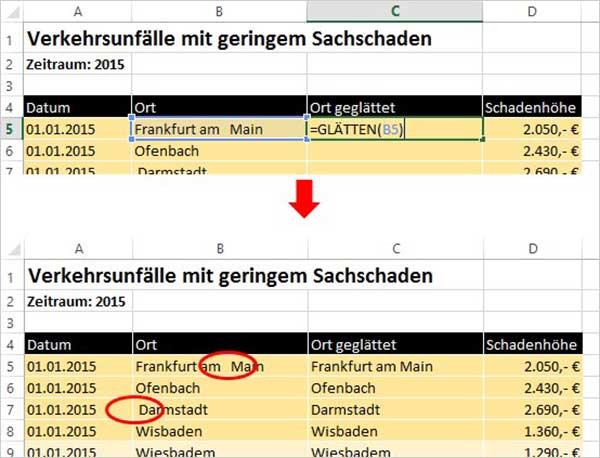Click the row 4 header in lower sheet

12,344
